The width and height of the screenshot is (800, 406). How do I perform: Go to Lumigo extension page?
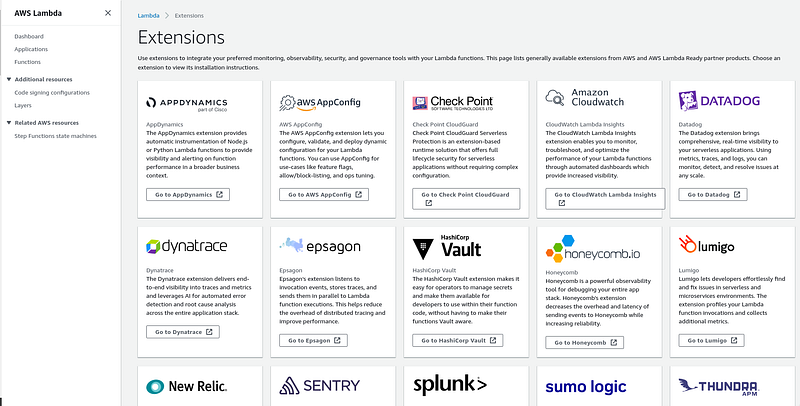pos(711,340)
